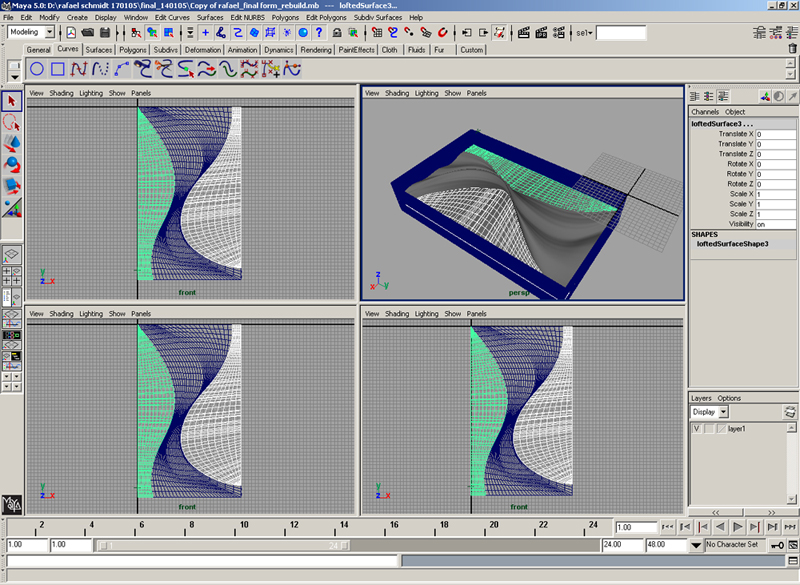The width and height of the screenshot is (800, 585).
Task: Jump to the end of playback range
Action: click(790, 527)
